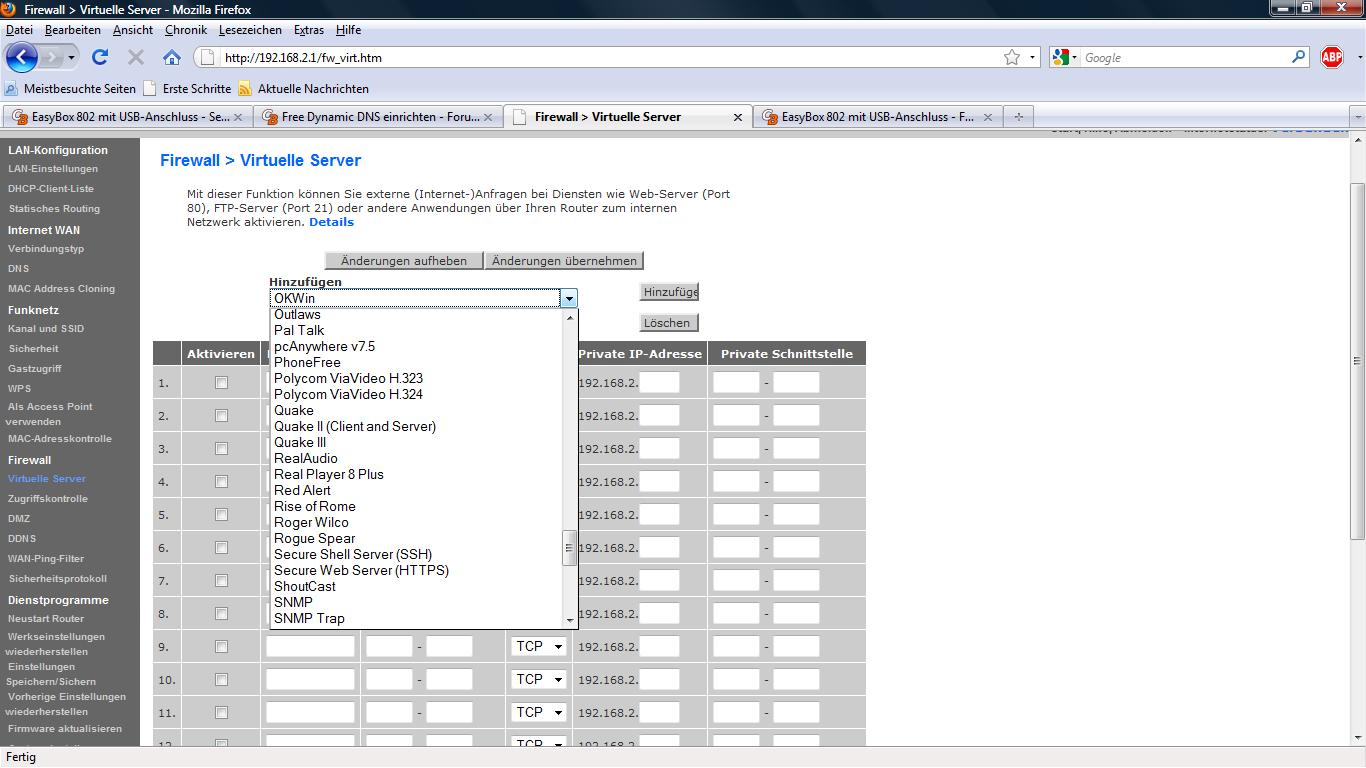Open the URL history dropdown arrow
The height and width of the screenshot is (768, 1366).
(x=1033, y=58)
